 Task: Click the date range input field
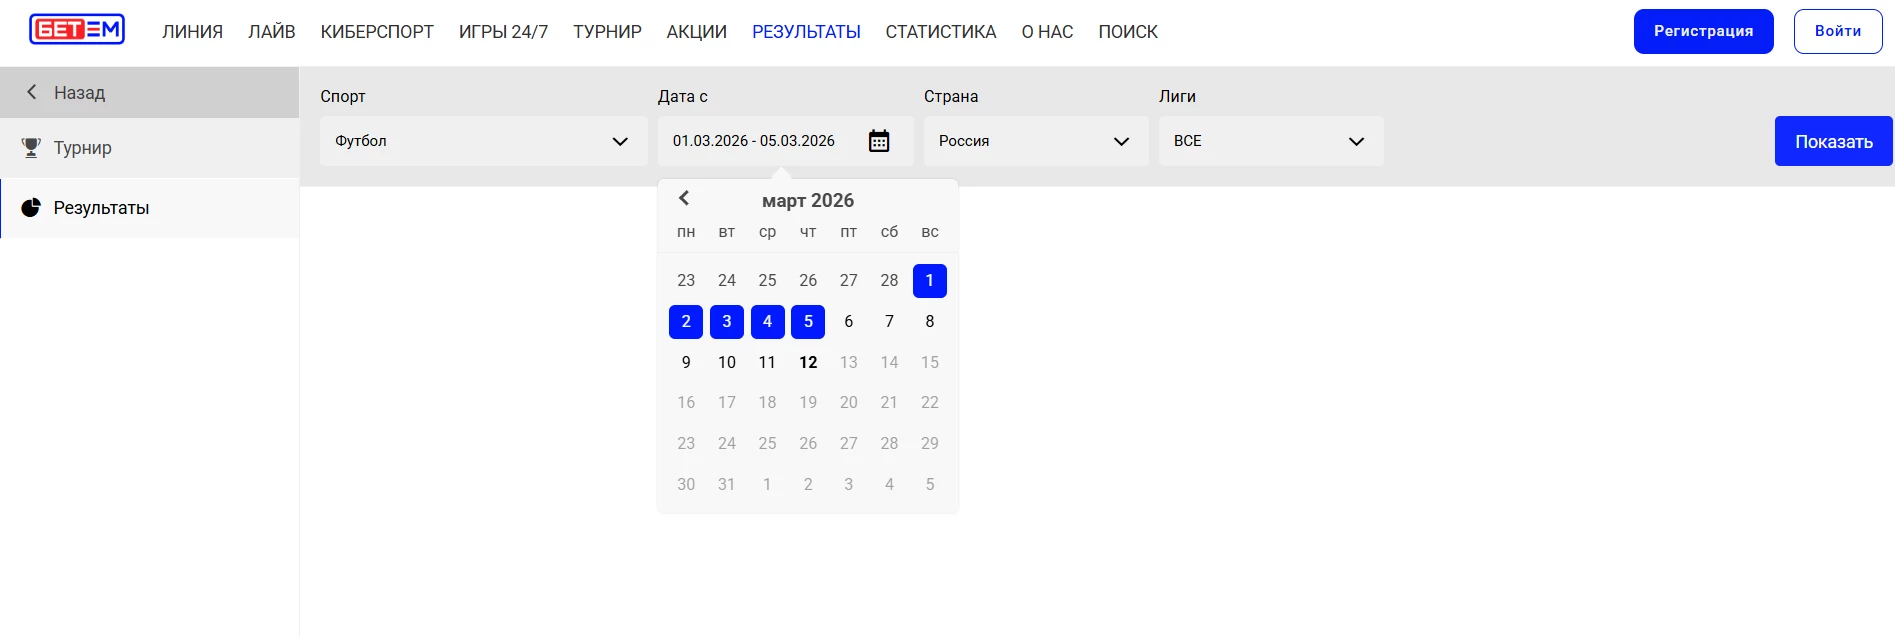(754, 141)
